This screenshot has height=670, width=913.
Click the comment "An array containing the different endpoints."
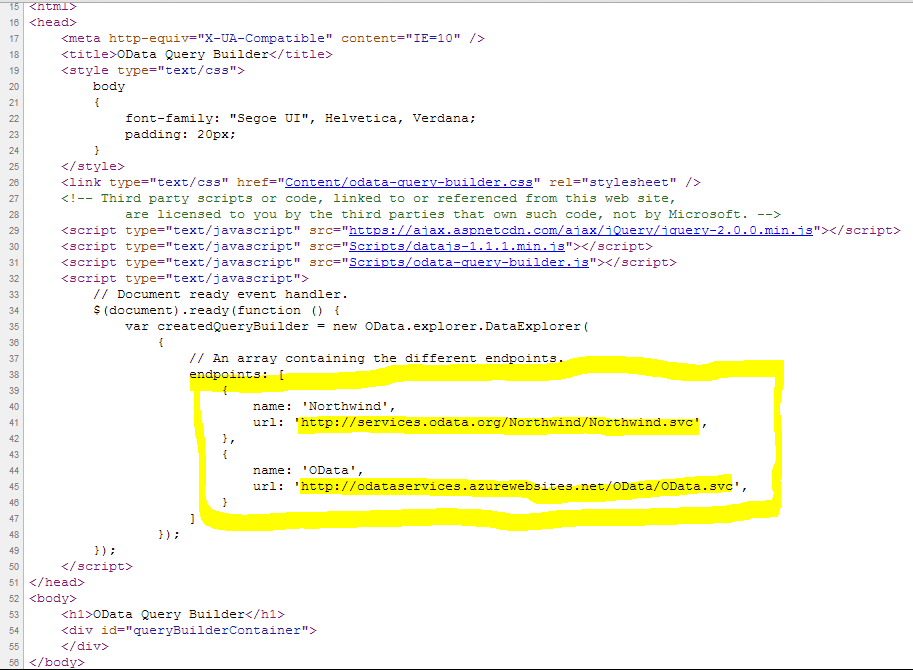click(x=377, y=359)
